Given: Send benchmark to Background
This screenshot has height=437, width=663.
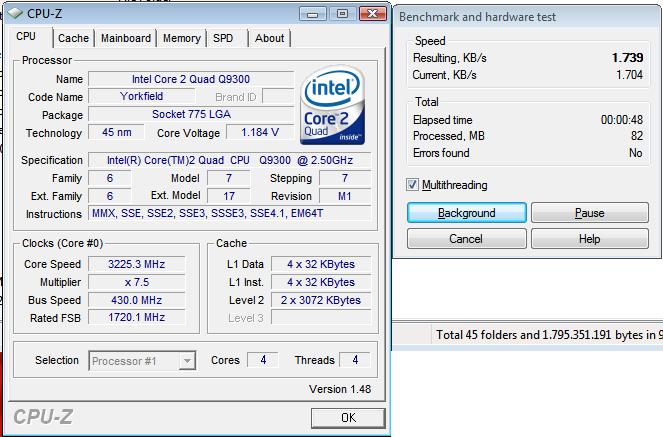Looking at the screenshot, I should 467,213.
